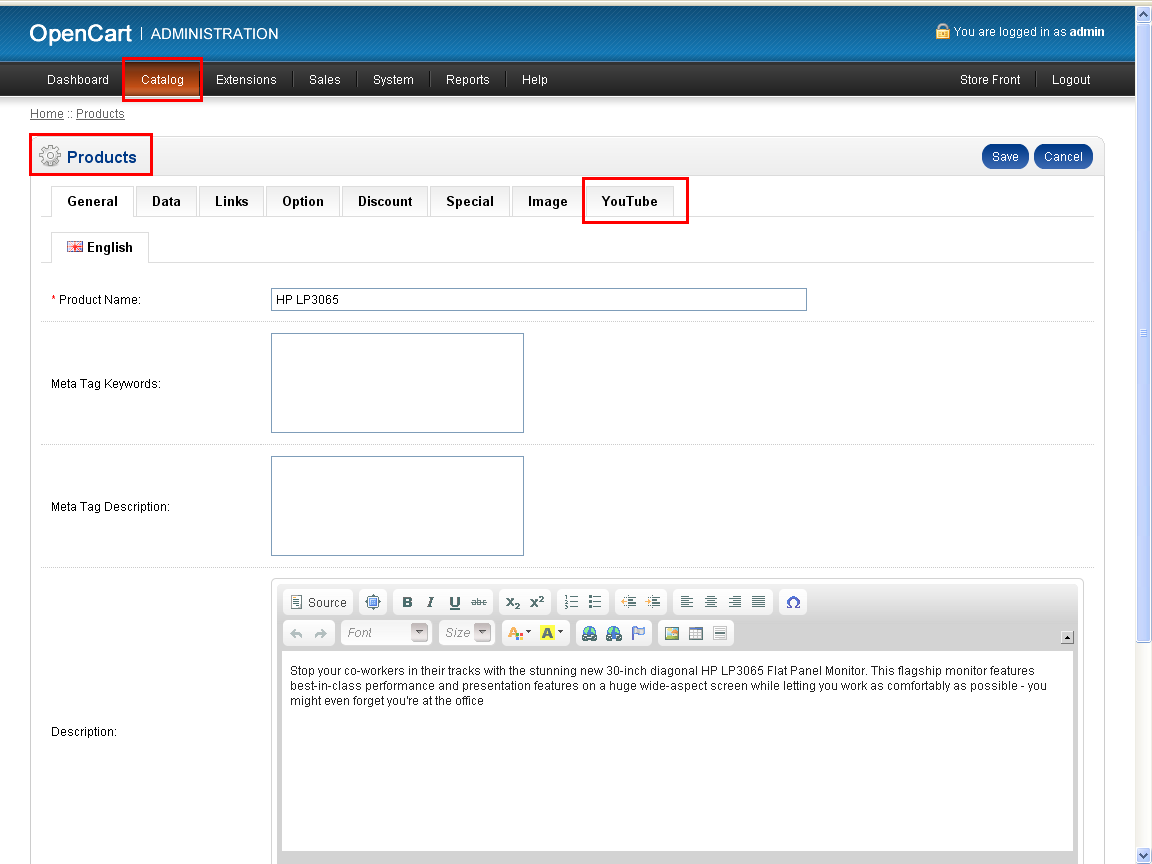
Task: Insert a table in the editor
Action: [x=696, y=633]
